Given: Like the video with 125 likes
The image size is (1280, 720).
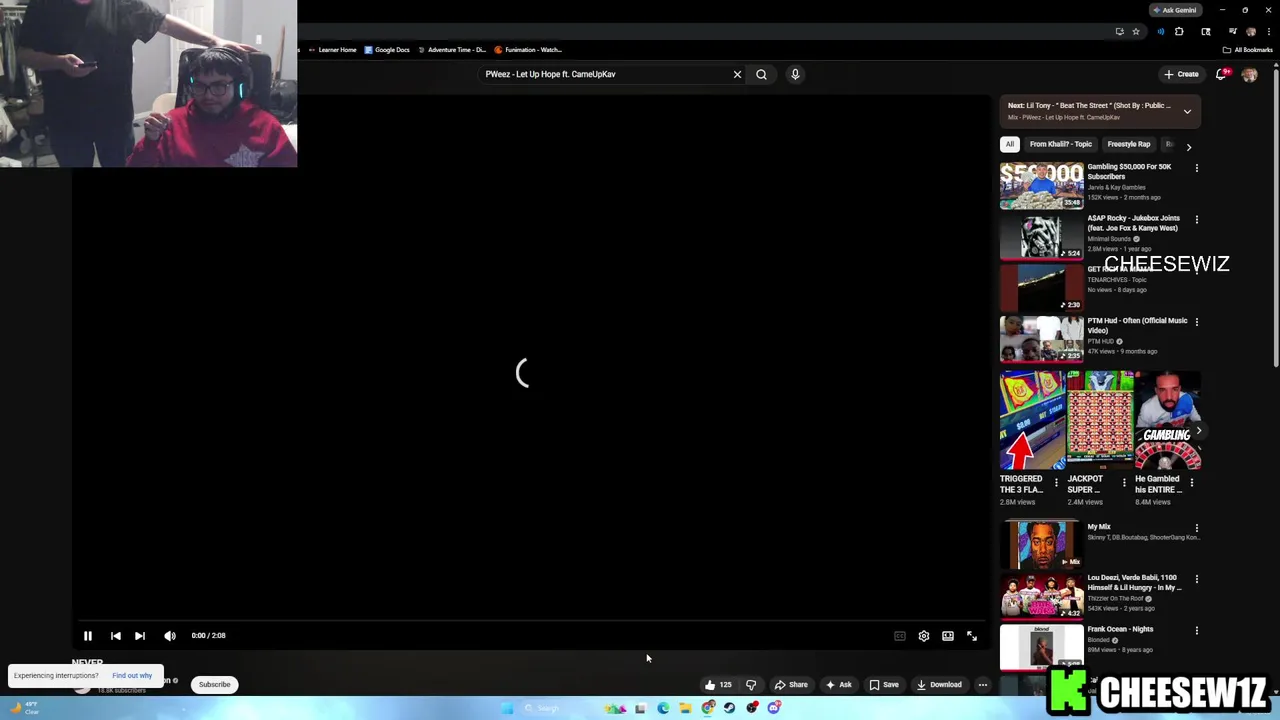Looking at the screenshot, I should 718,685.
